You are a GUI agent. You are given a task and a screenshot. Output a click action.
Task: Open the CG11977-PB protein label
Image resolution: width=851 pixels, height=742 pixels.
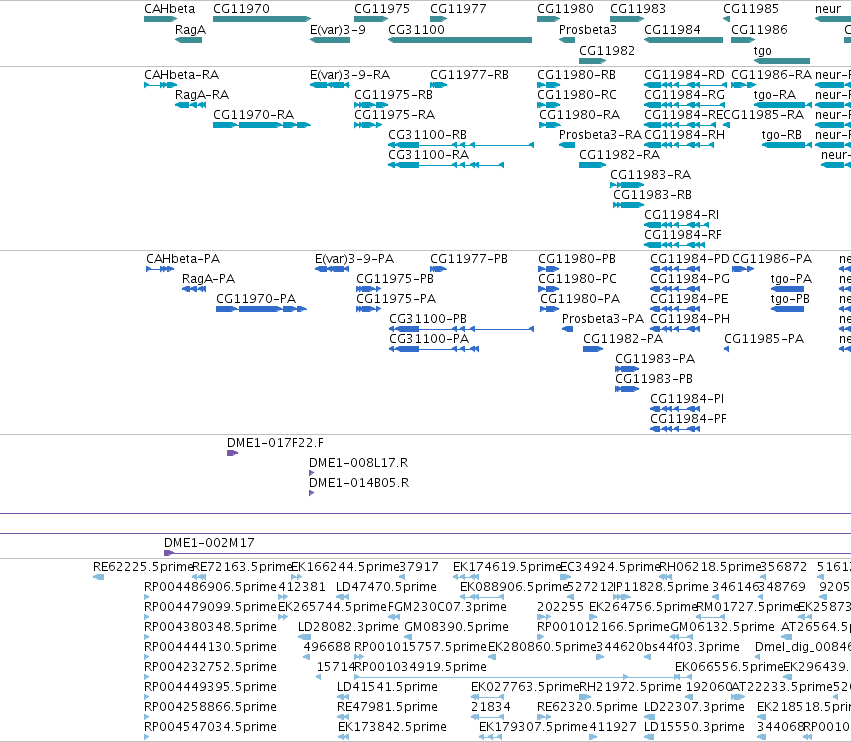point(469,258)
